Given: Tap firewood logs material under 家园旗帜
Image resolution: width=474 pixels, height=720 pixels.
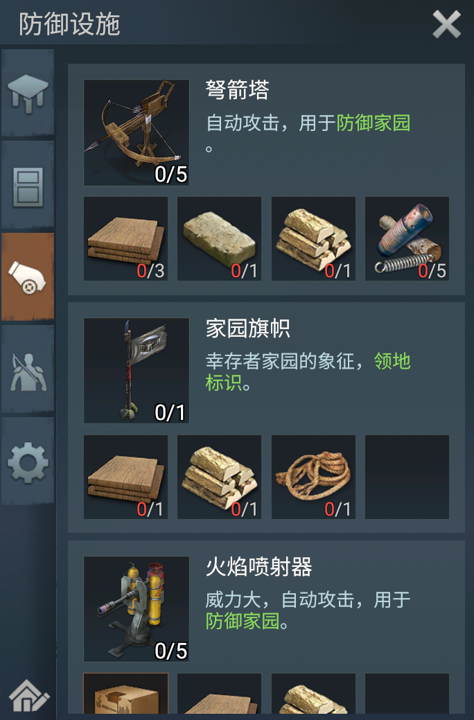Looking at the screenshot, I should click(219, 477).
